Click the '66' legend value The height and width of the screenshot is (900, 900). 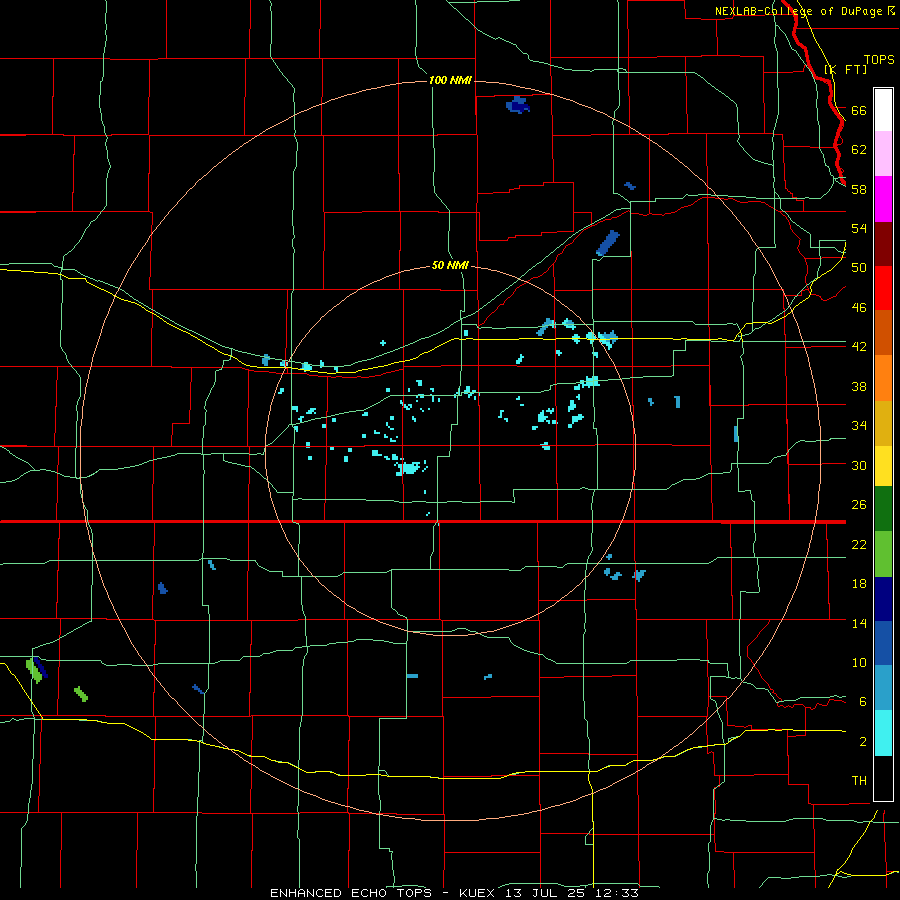pyautogui.click(x=859, y=110)
